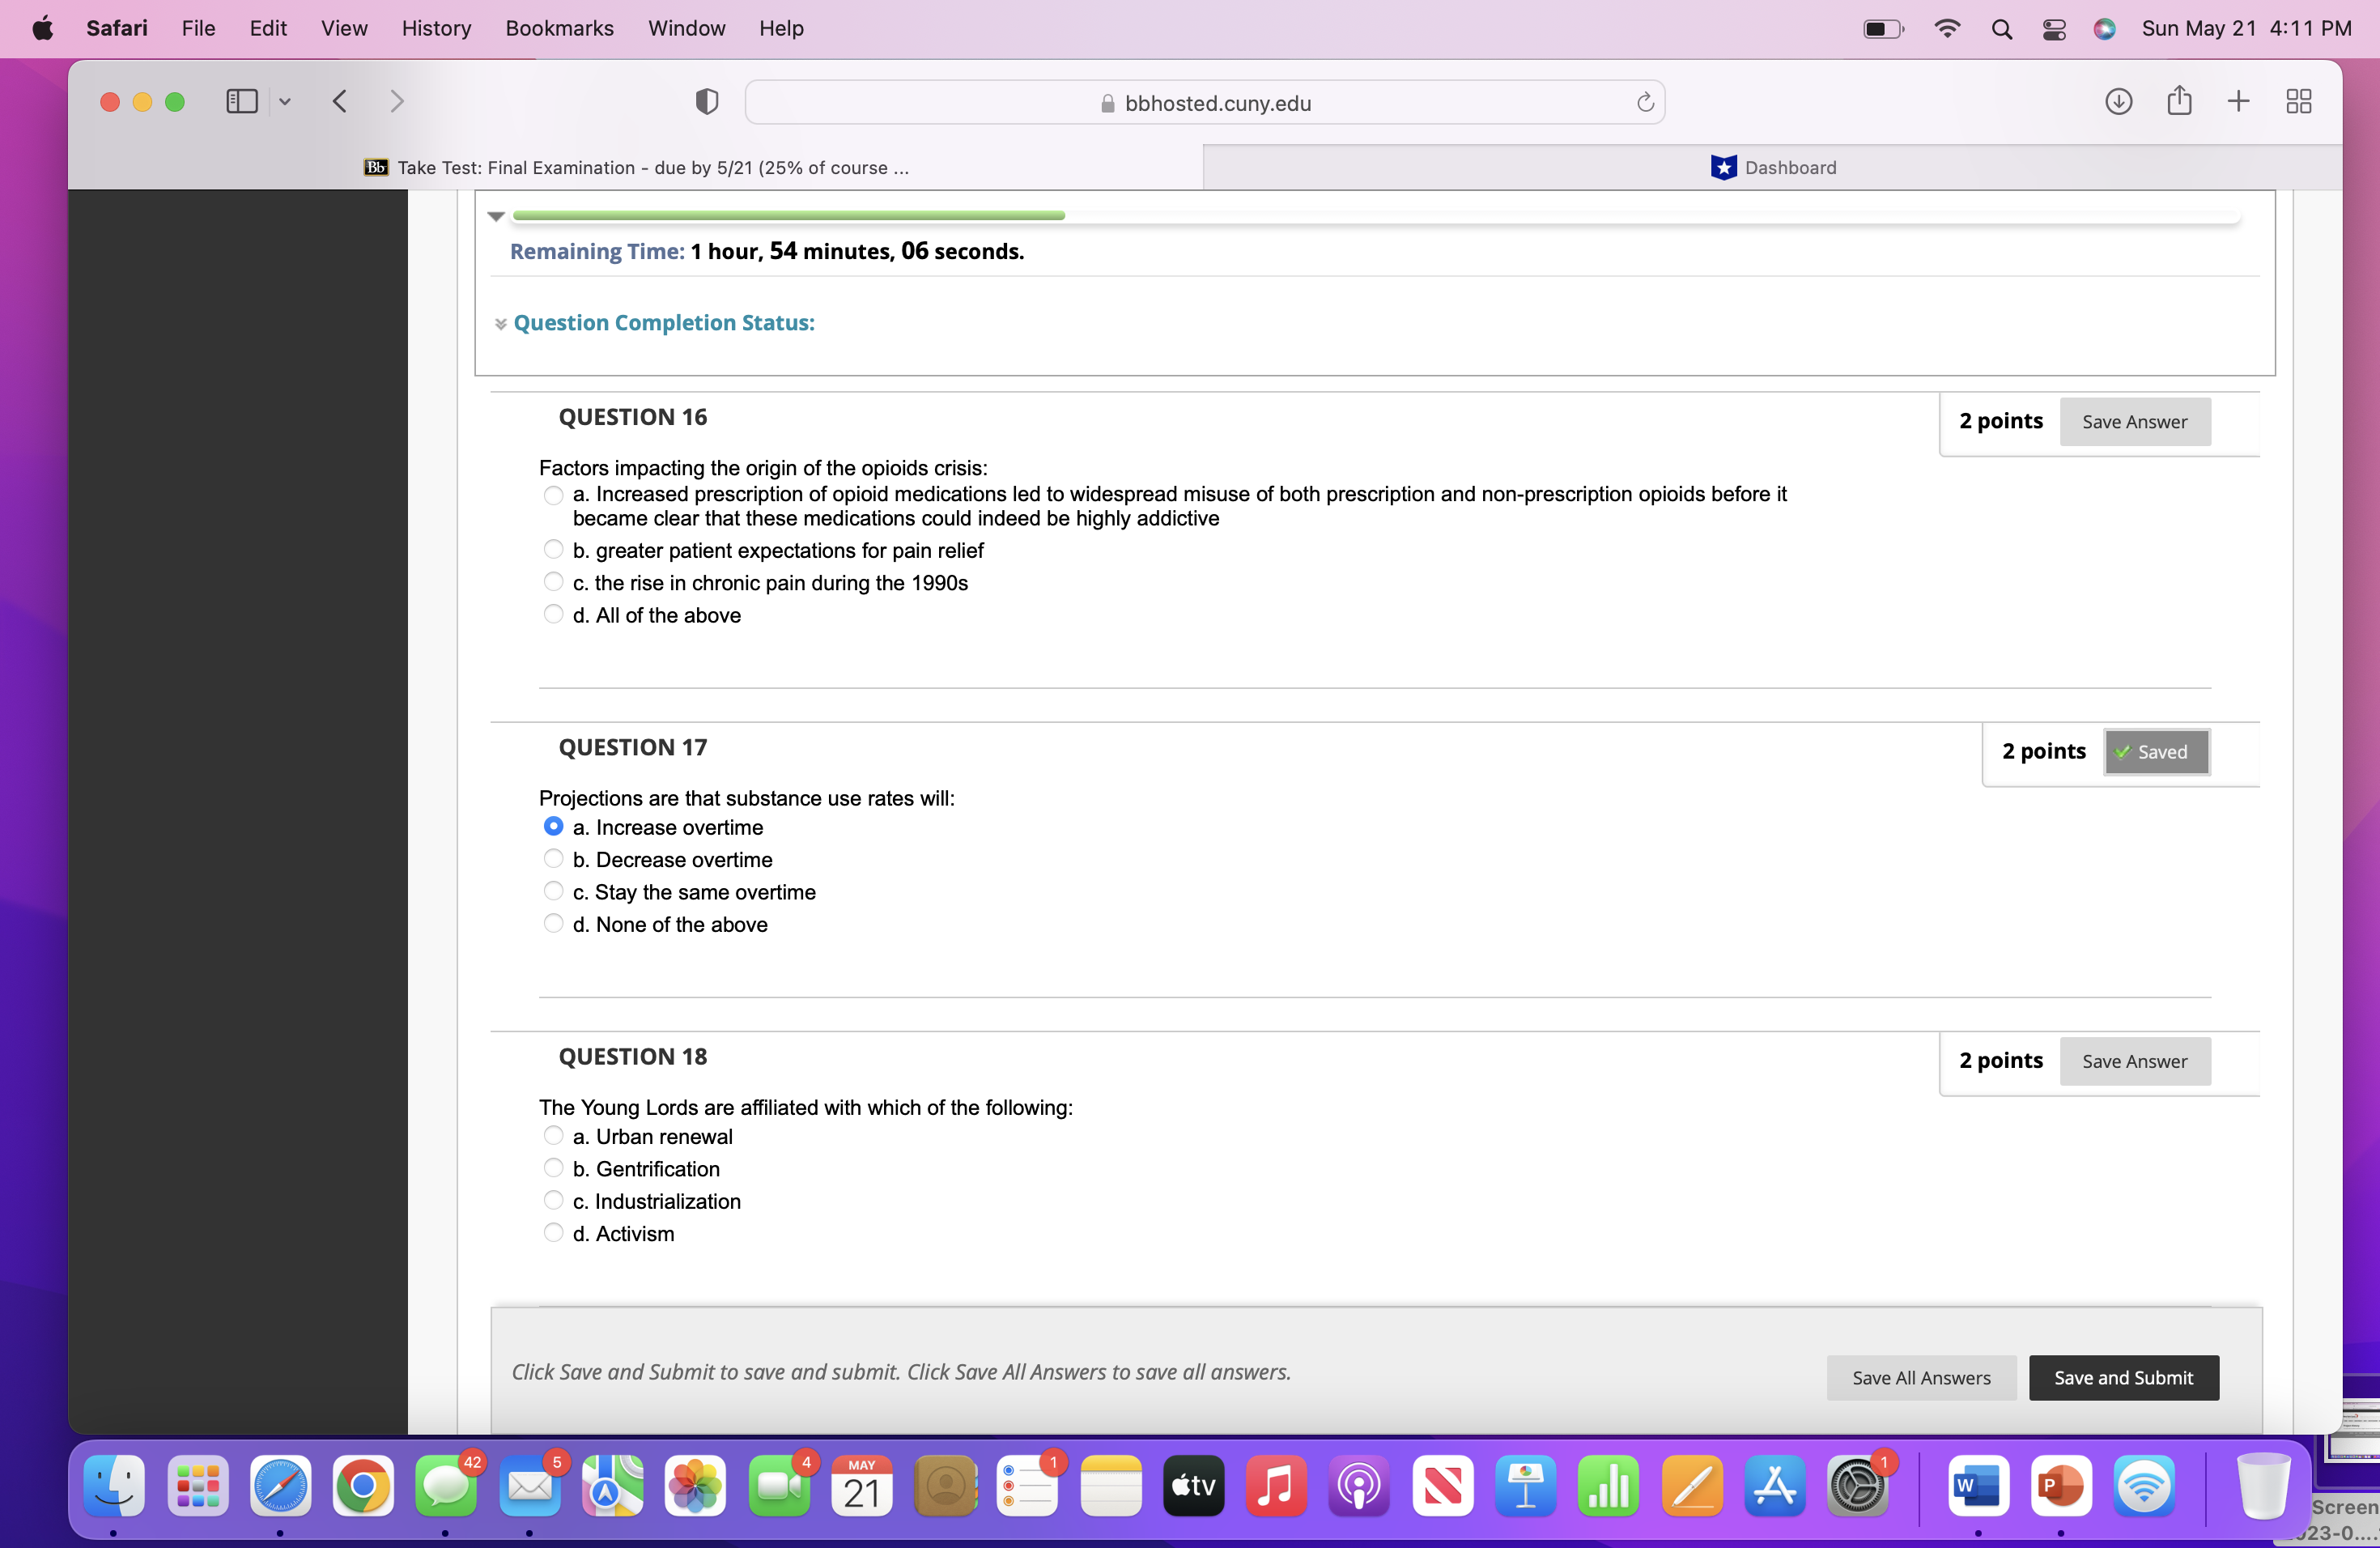Click the Share icon in Safari
Viewport: 2380px width, 1548px height.
[2179, 101]
